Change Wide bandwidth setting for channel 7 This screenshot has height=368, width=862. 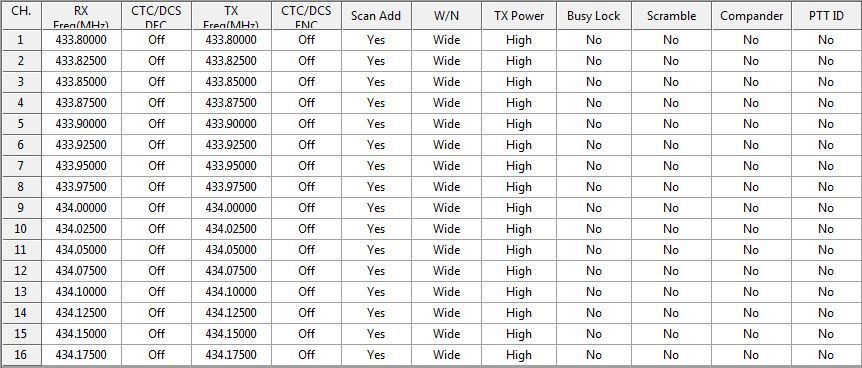446,166
